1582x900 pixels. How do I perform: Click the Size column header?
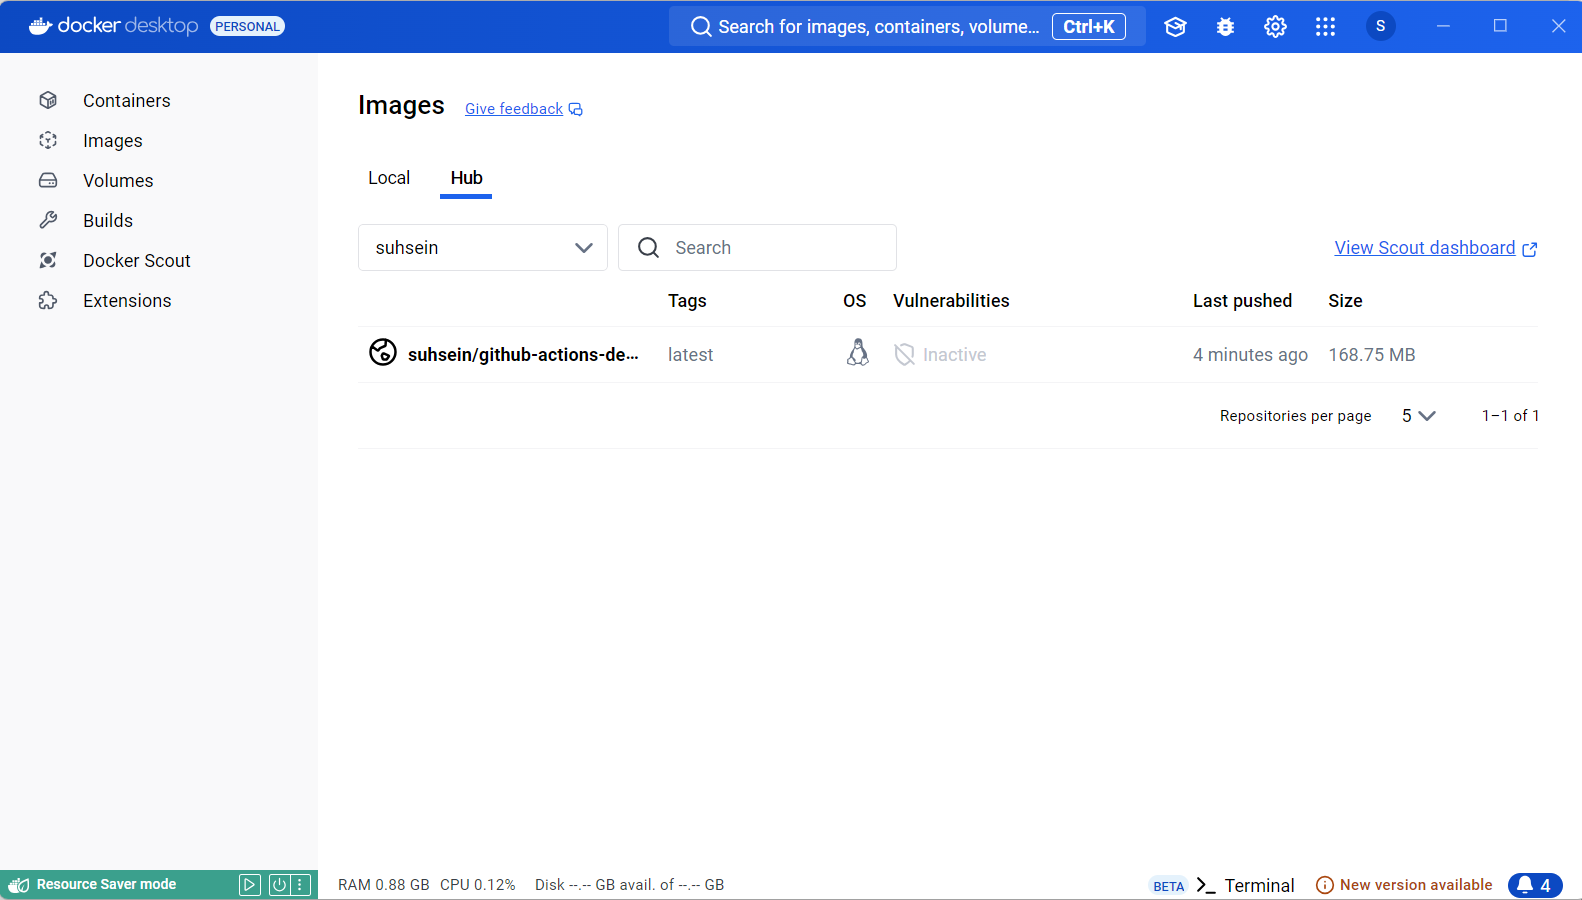click(1345, 301)
